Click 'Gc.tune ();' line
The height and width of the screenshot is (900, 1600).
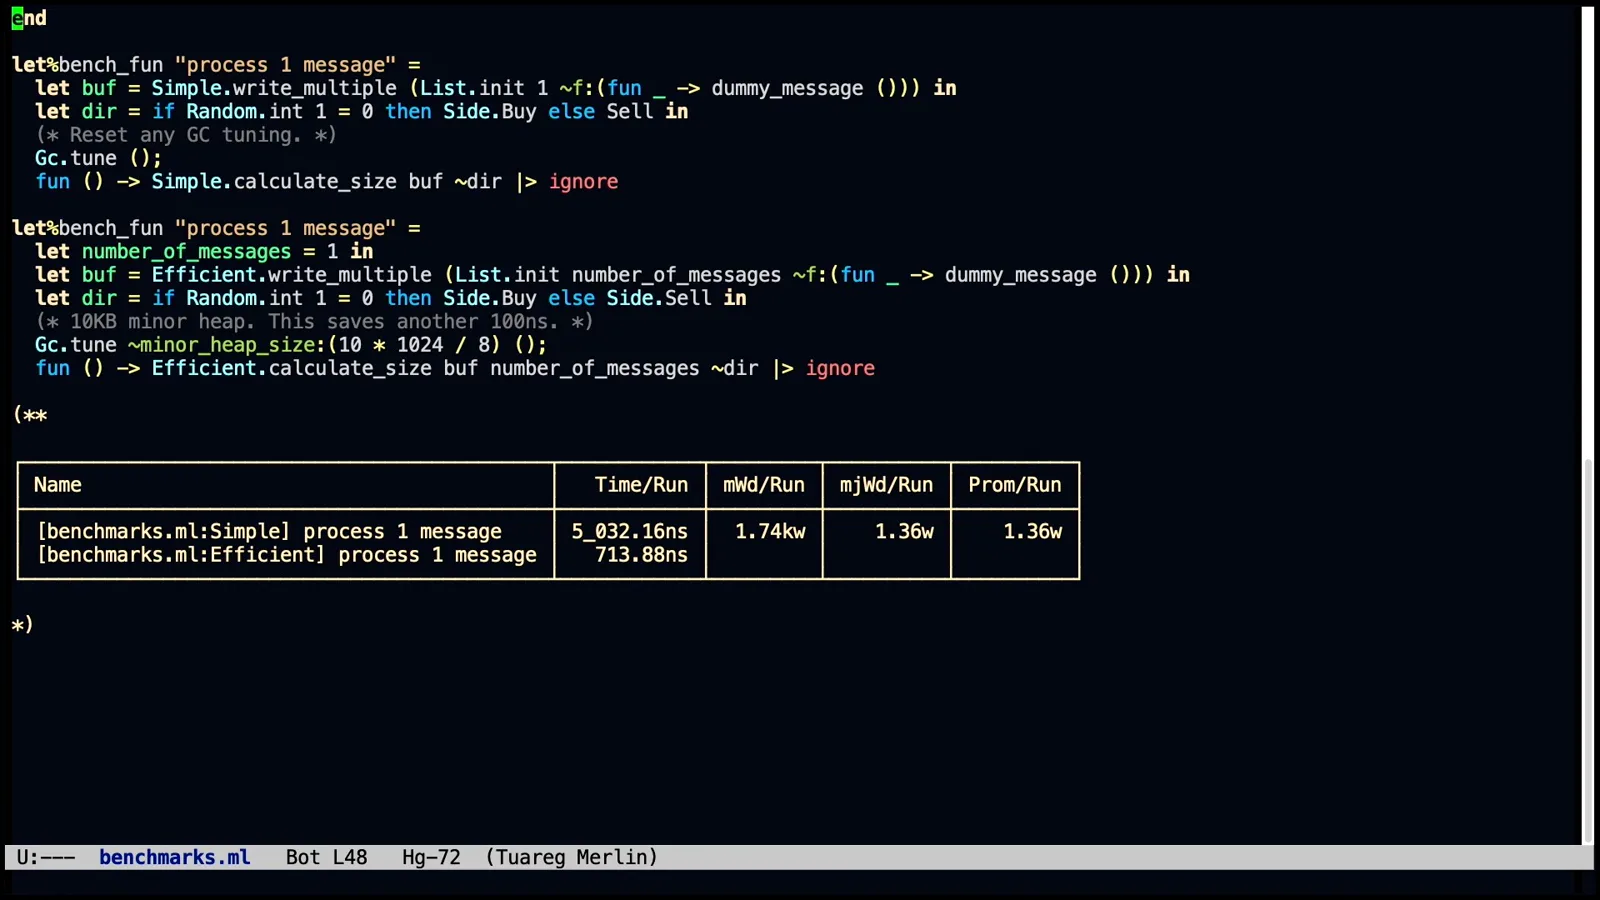point(98,158)
